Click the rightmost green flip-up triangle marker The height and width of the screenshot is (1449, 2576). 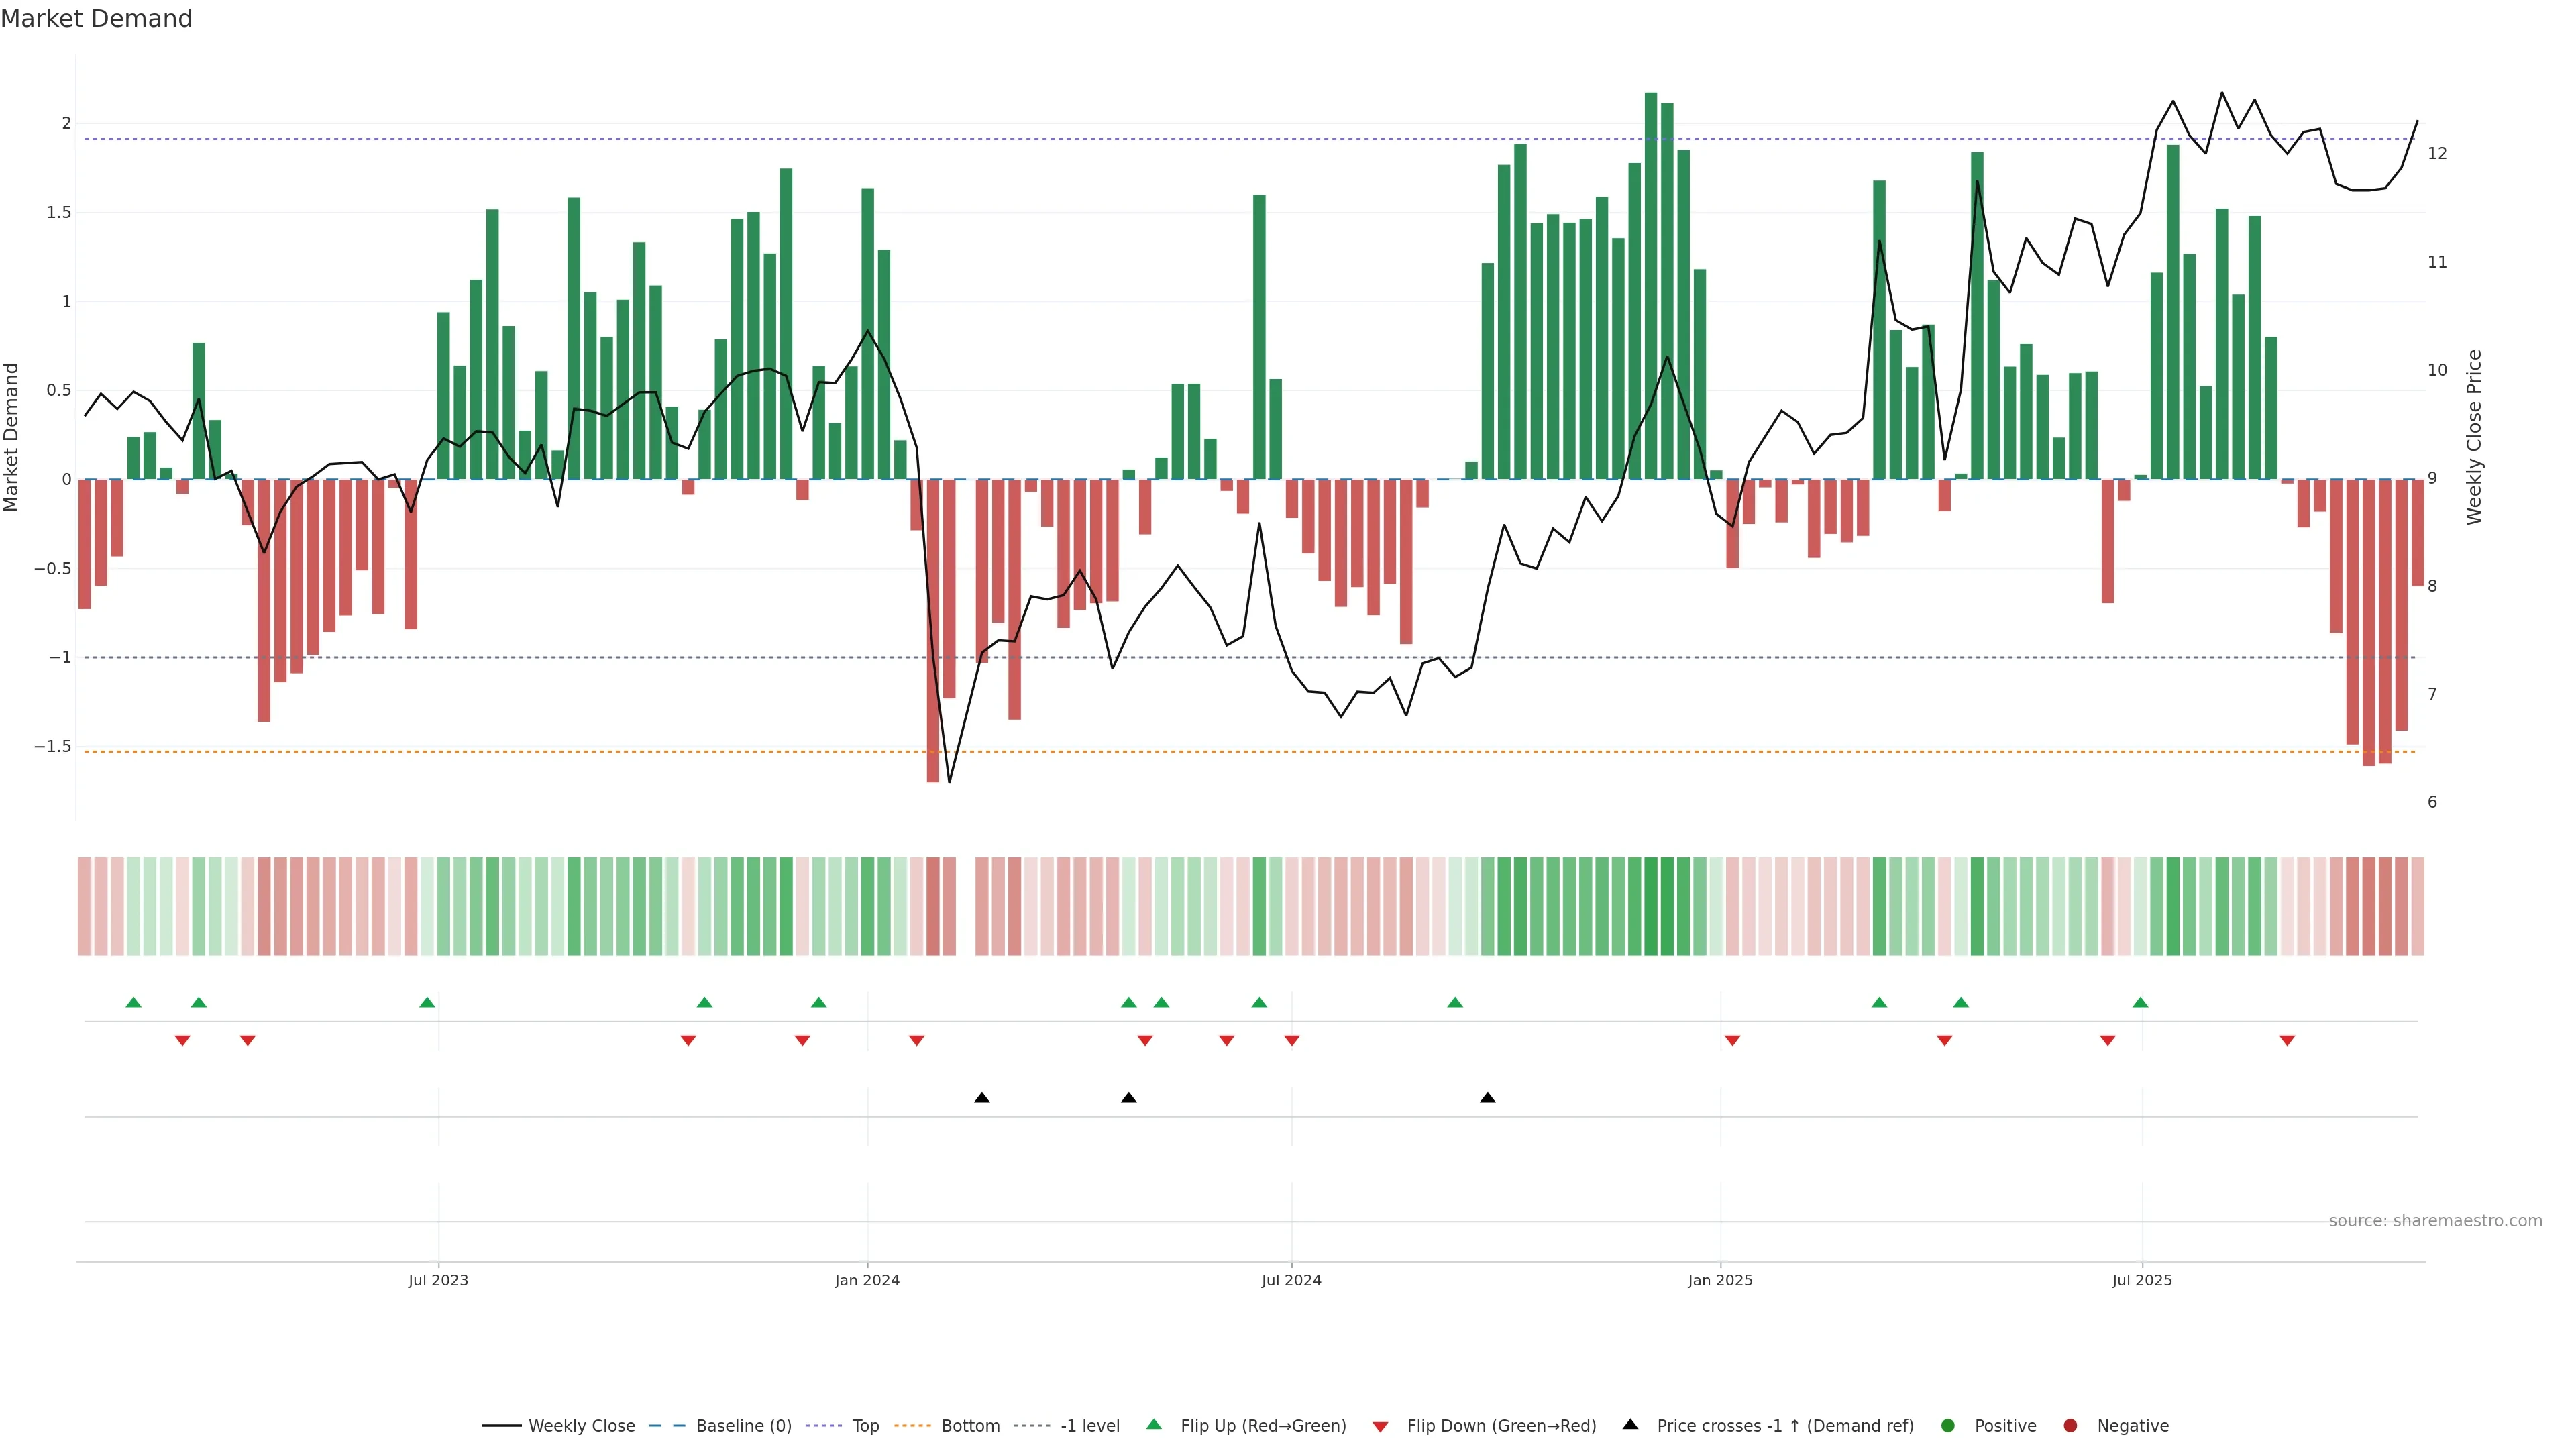click(2140, 1002)
